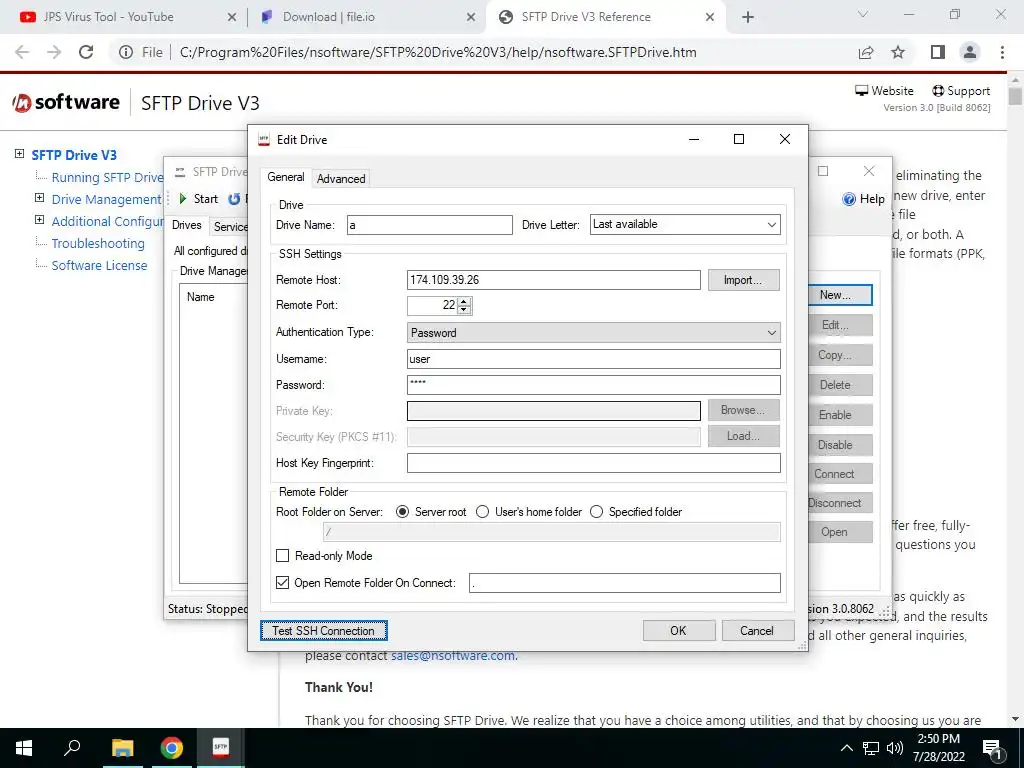Open the notification center icon
Screen dimensions: 1024x768
[x=992, y=749]
